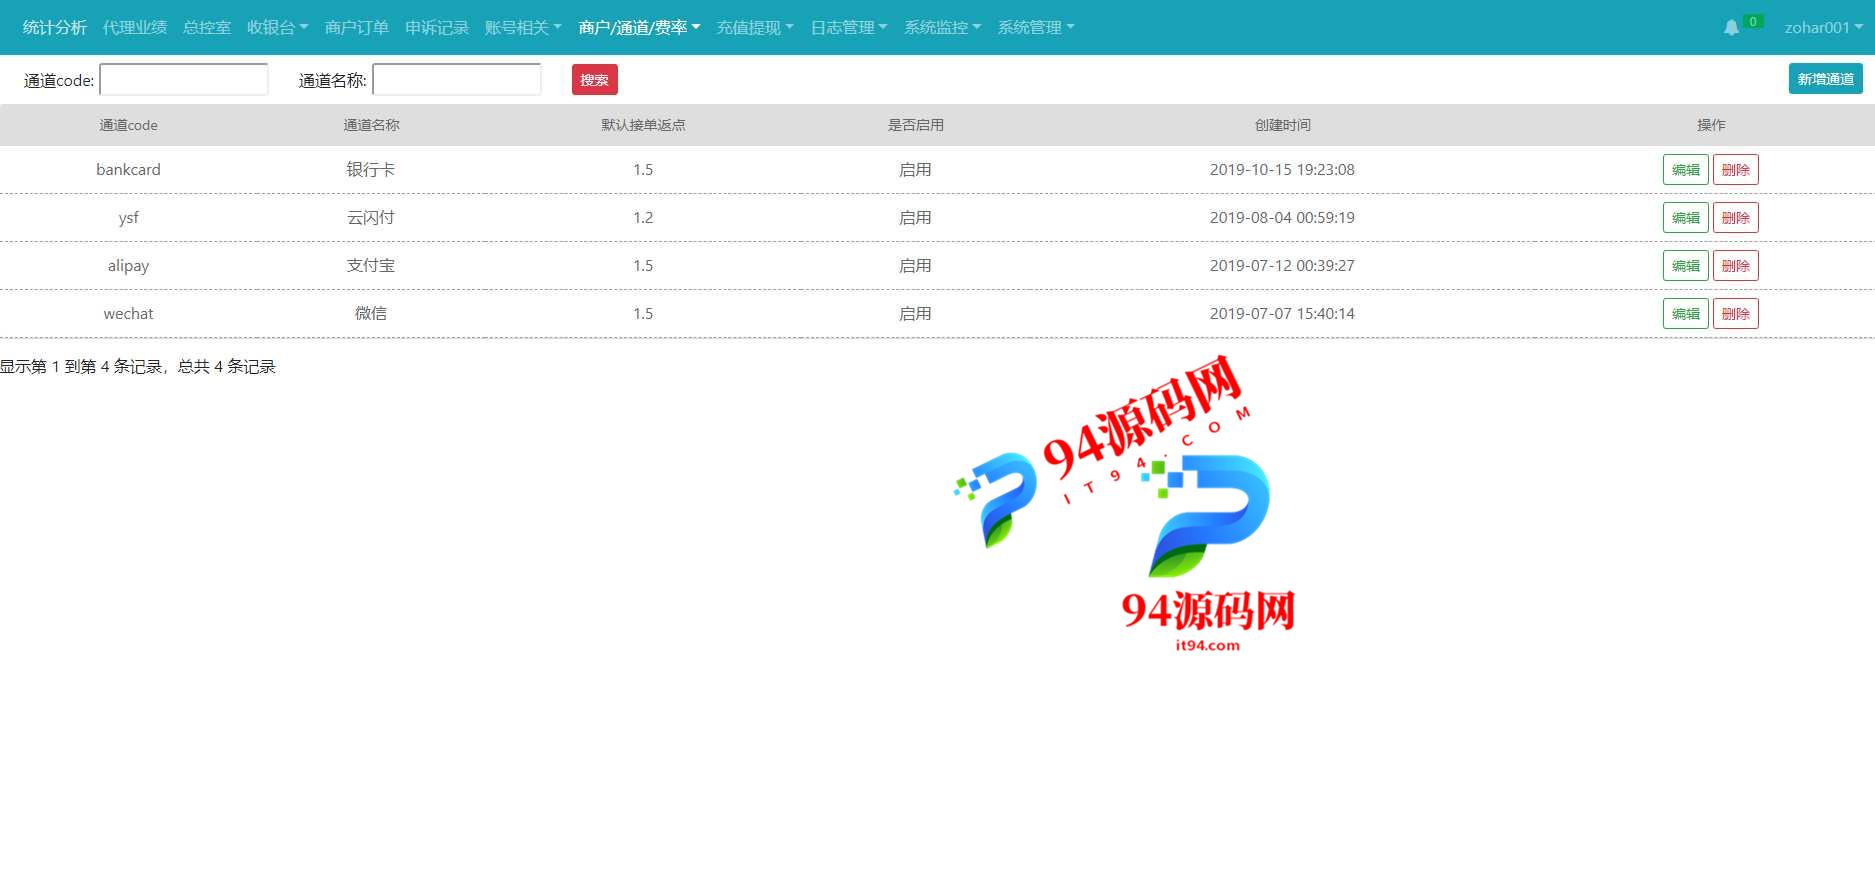Screen dimensions: 1875x881
Task: Click the 支付宝 name cell
Action: click(371, 266)
